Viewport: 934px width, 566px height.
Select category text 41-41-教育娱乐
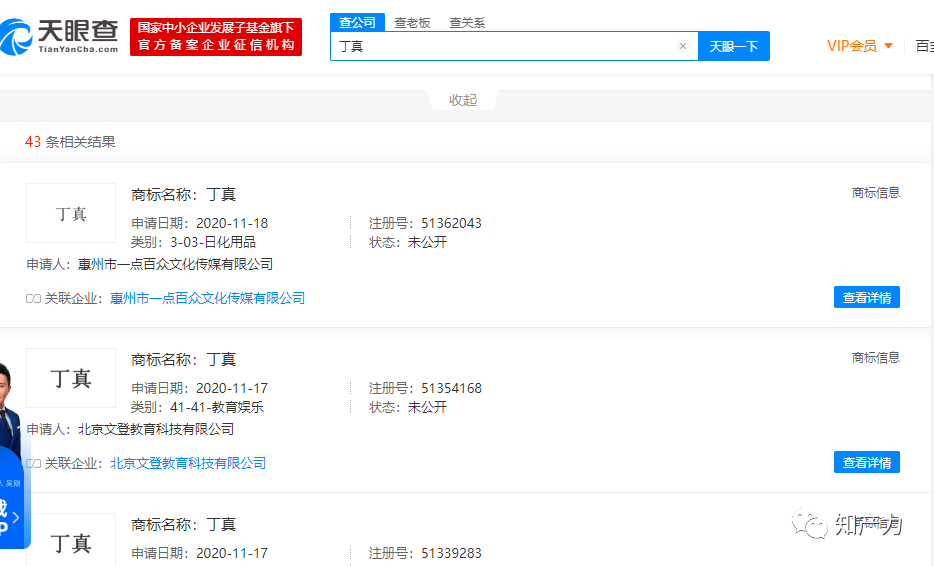pos(217,408)
